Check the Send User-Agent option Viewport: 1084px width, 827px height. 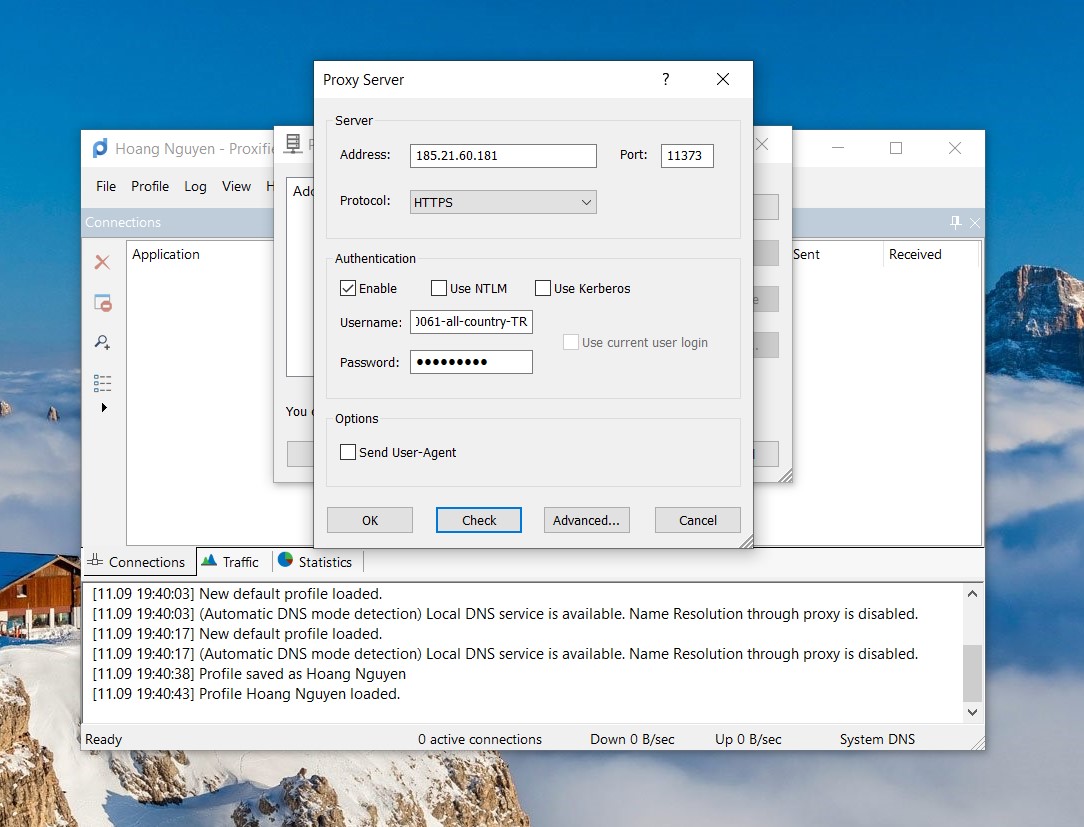point(348,452)
